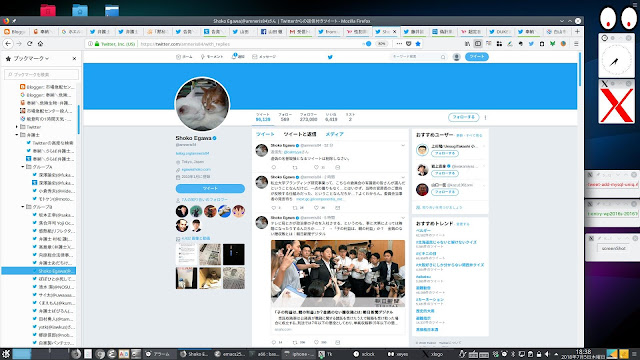
Task: Click the bookmarks search field
Action: 41,74
